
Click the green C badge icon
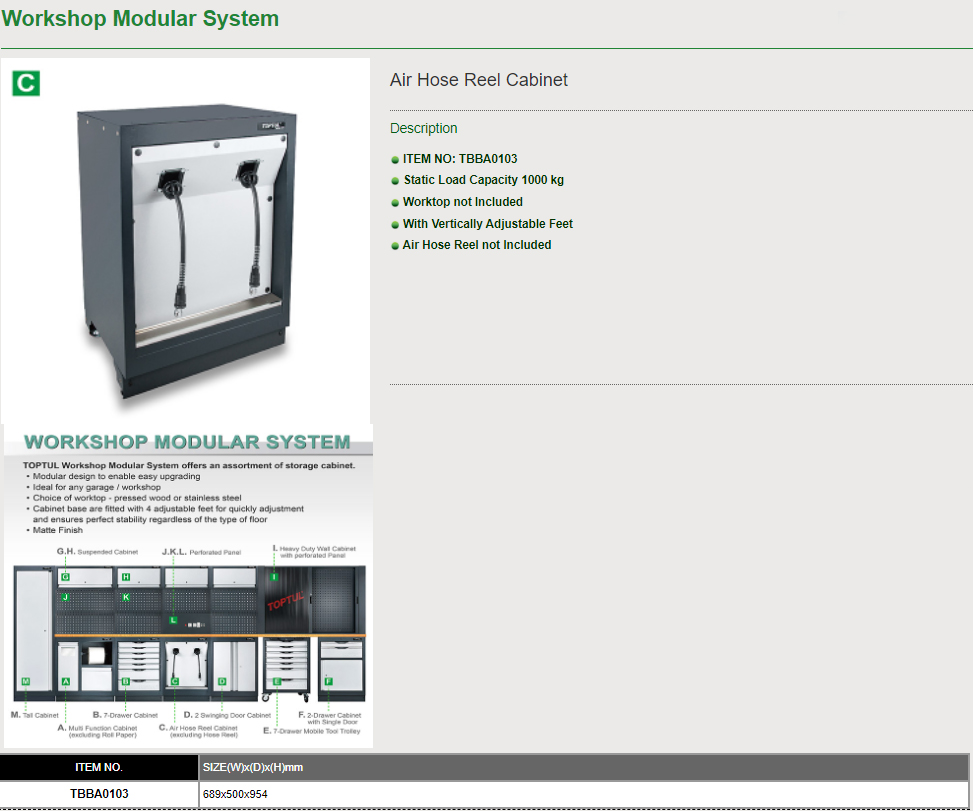point(26,83)
